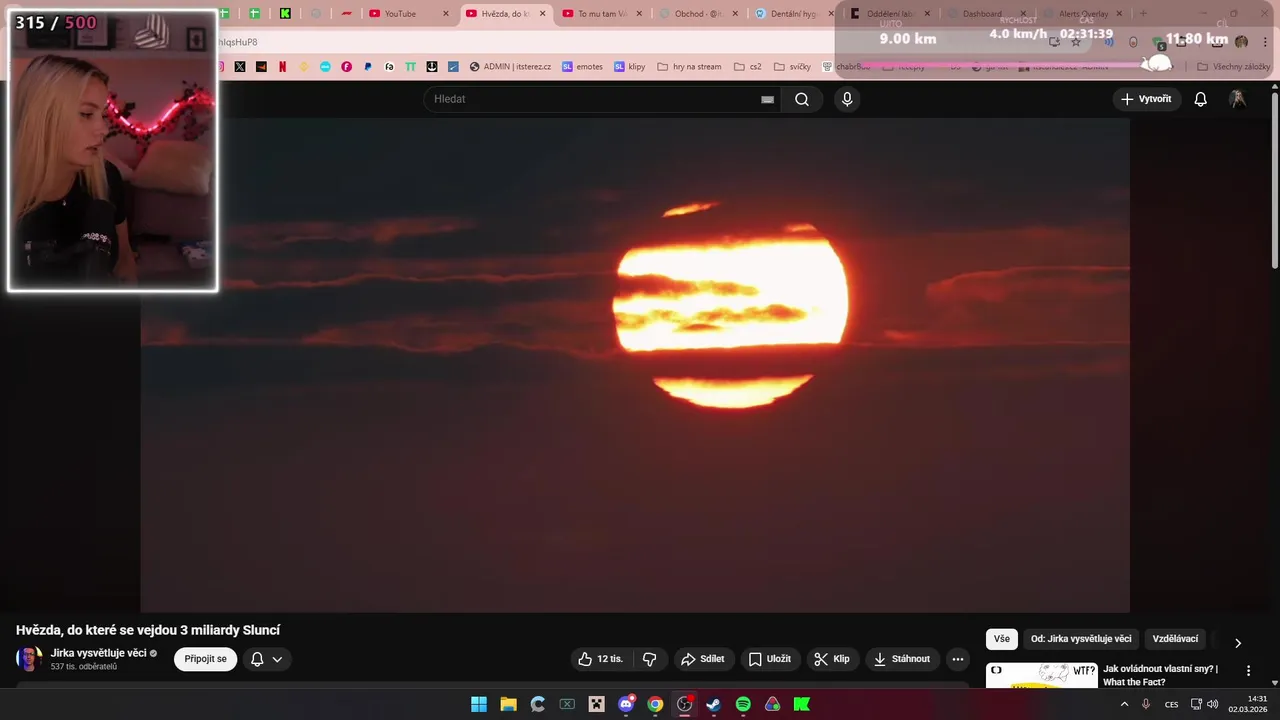Image resolution: width=1280 pixels, height=720 pixels.
Task: Open options menu for recommended video
Action: 1248,671
